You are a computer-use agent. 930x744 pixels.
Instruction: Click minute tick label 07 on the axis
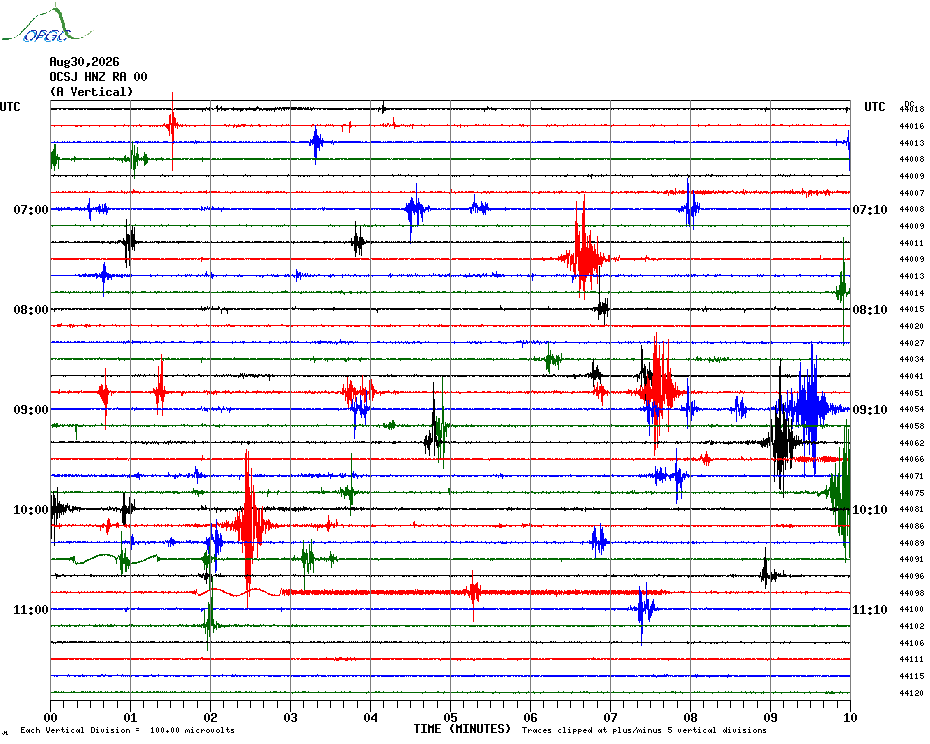[610, 717]
